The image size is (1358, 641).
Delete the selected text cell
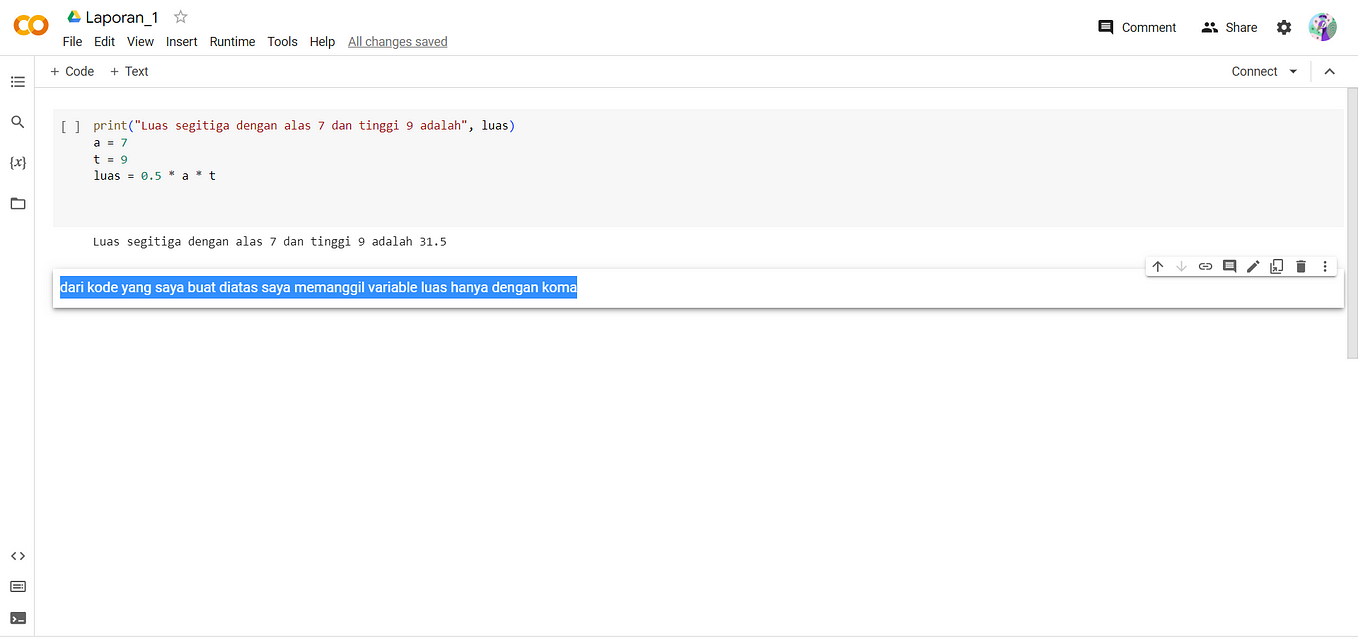1301,267
